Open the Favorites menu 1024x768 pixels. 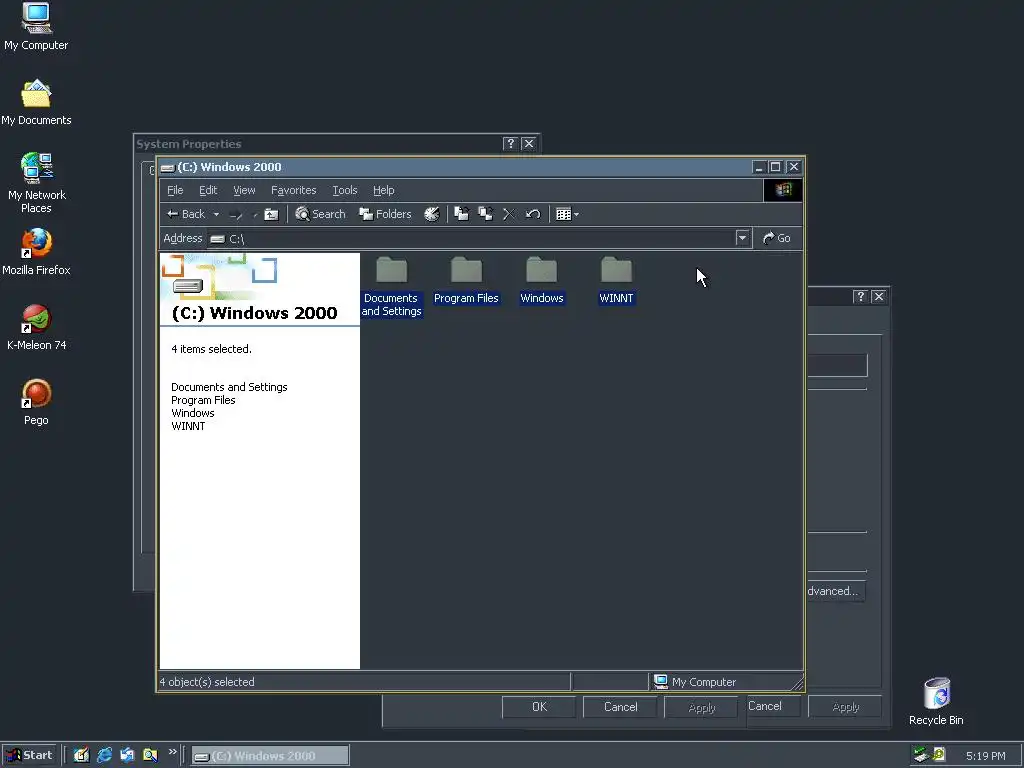[x=293, y=190]
